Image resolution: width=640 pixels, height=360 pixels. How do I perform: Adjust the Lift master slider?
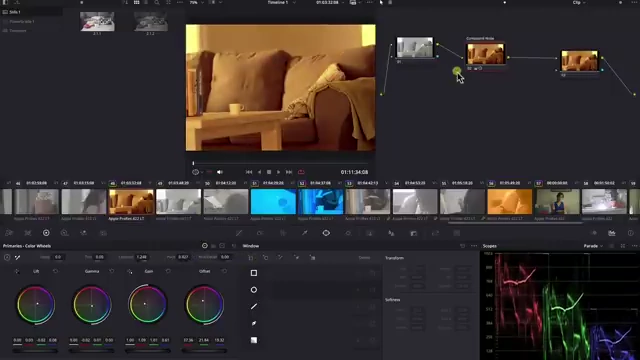(x=35, y=350)
